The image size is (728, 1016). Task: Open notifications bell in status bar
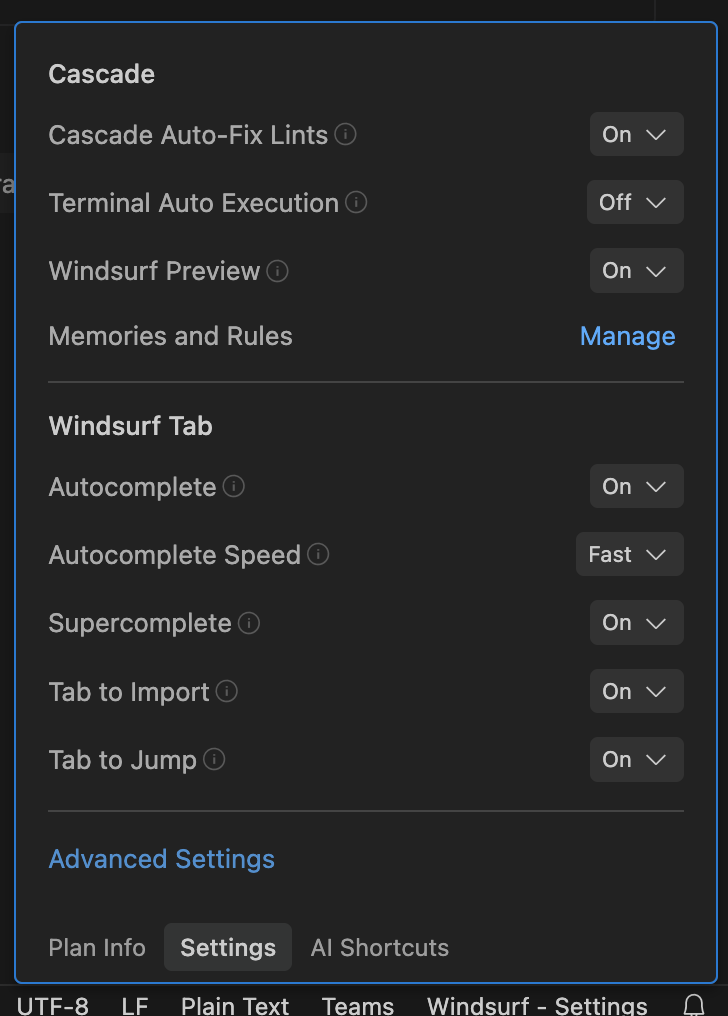click(694, 1004)
